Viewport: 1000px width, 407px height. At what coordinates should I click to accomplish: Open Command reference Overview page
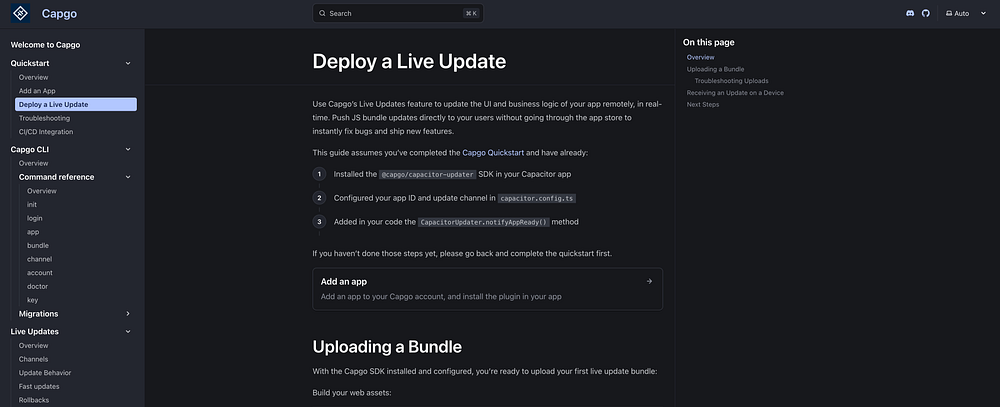coord(41,191)
